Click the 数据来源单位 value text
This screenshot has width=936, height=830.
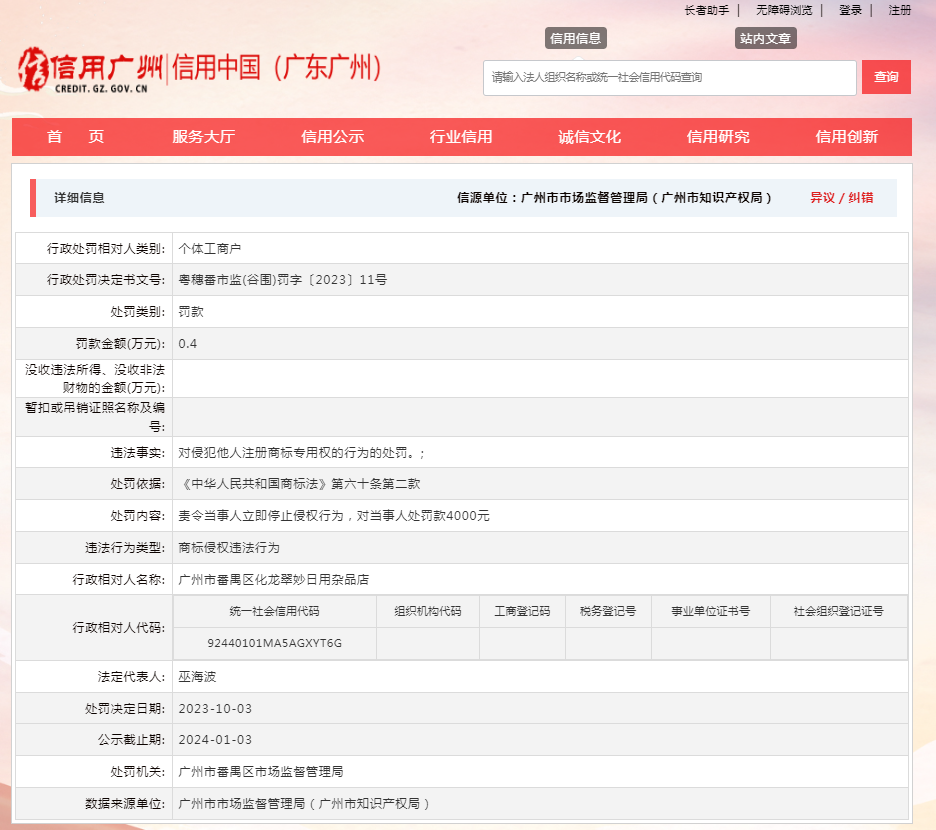[304, 803]
